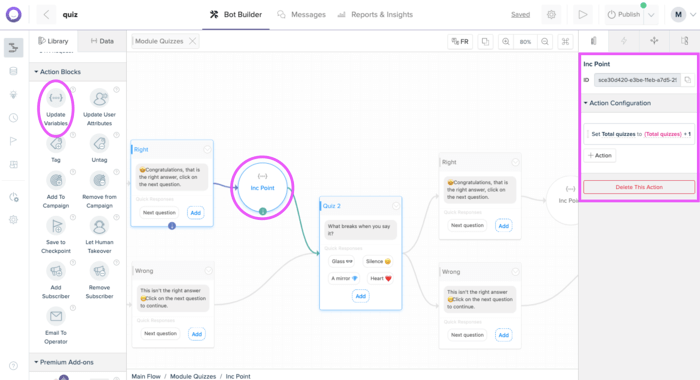The width and height of the screenshot is (700, 380).
Task: Open the lightning tab in right panel
Action: (x=624, y=41)
